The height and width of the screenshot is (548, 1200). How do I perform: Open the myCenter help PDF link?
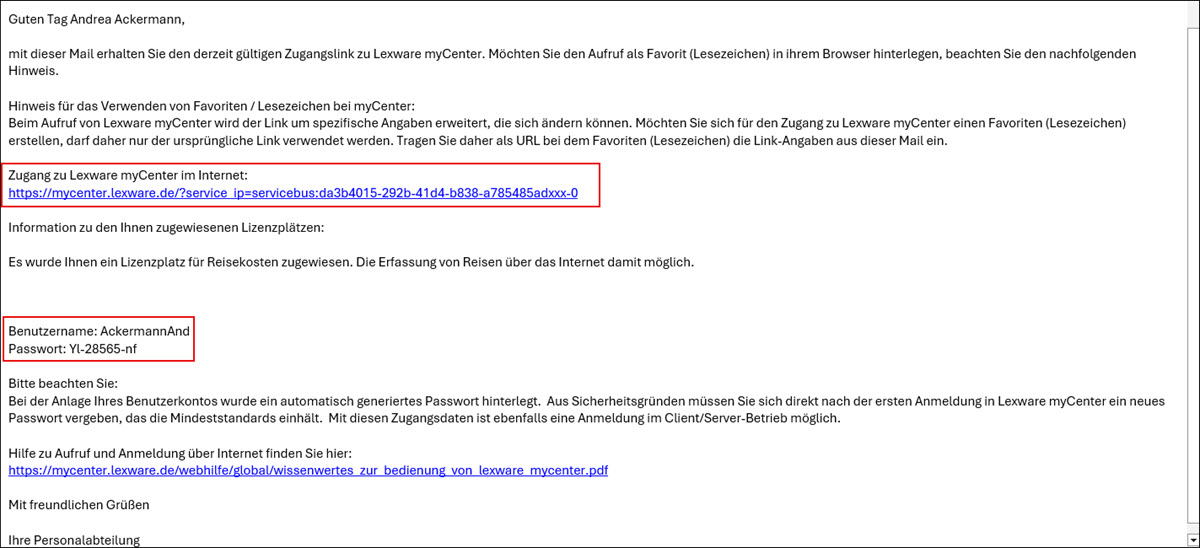click(308, 470)
